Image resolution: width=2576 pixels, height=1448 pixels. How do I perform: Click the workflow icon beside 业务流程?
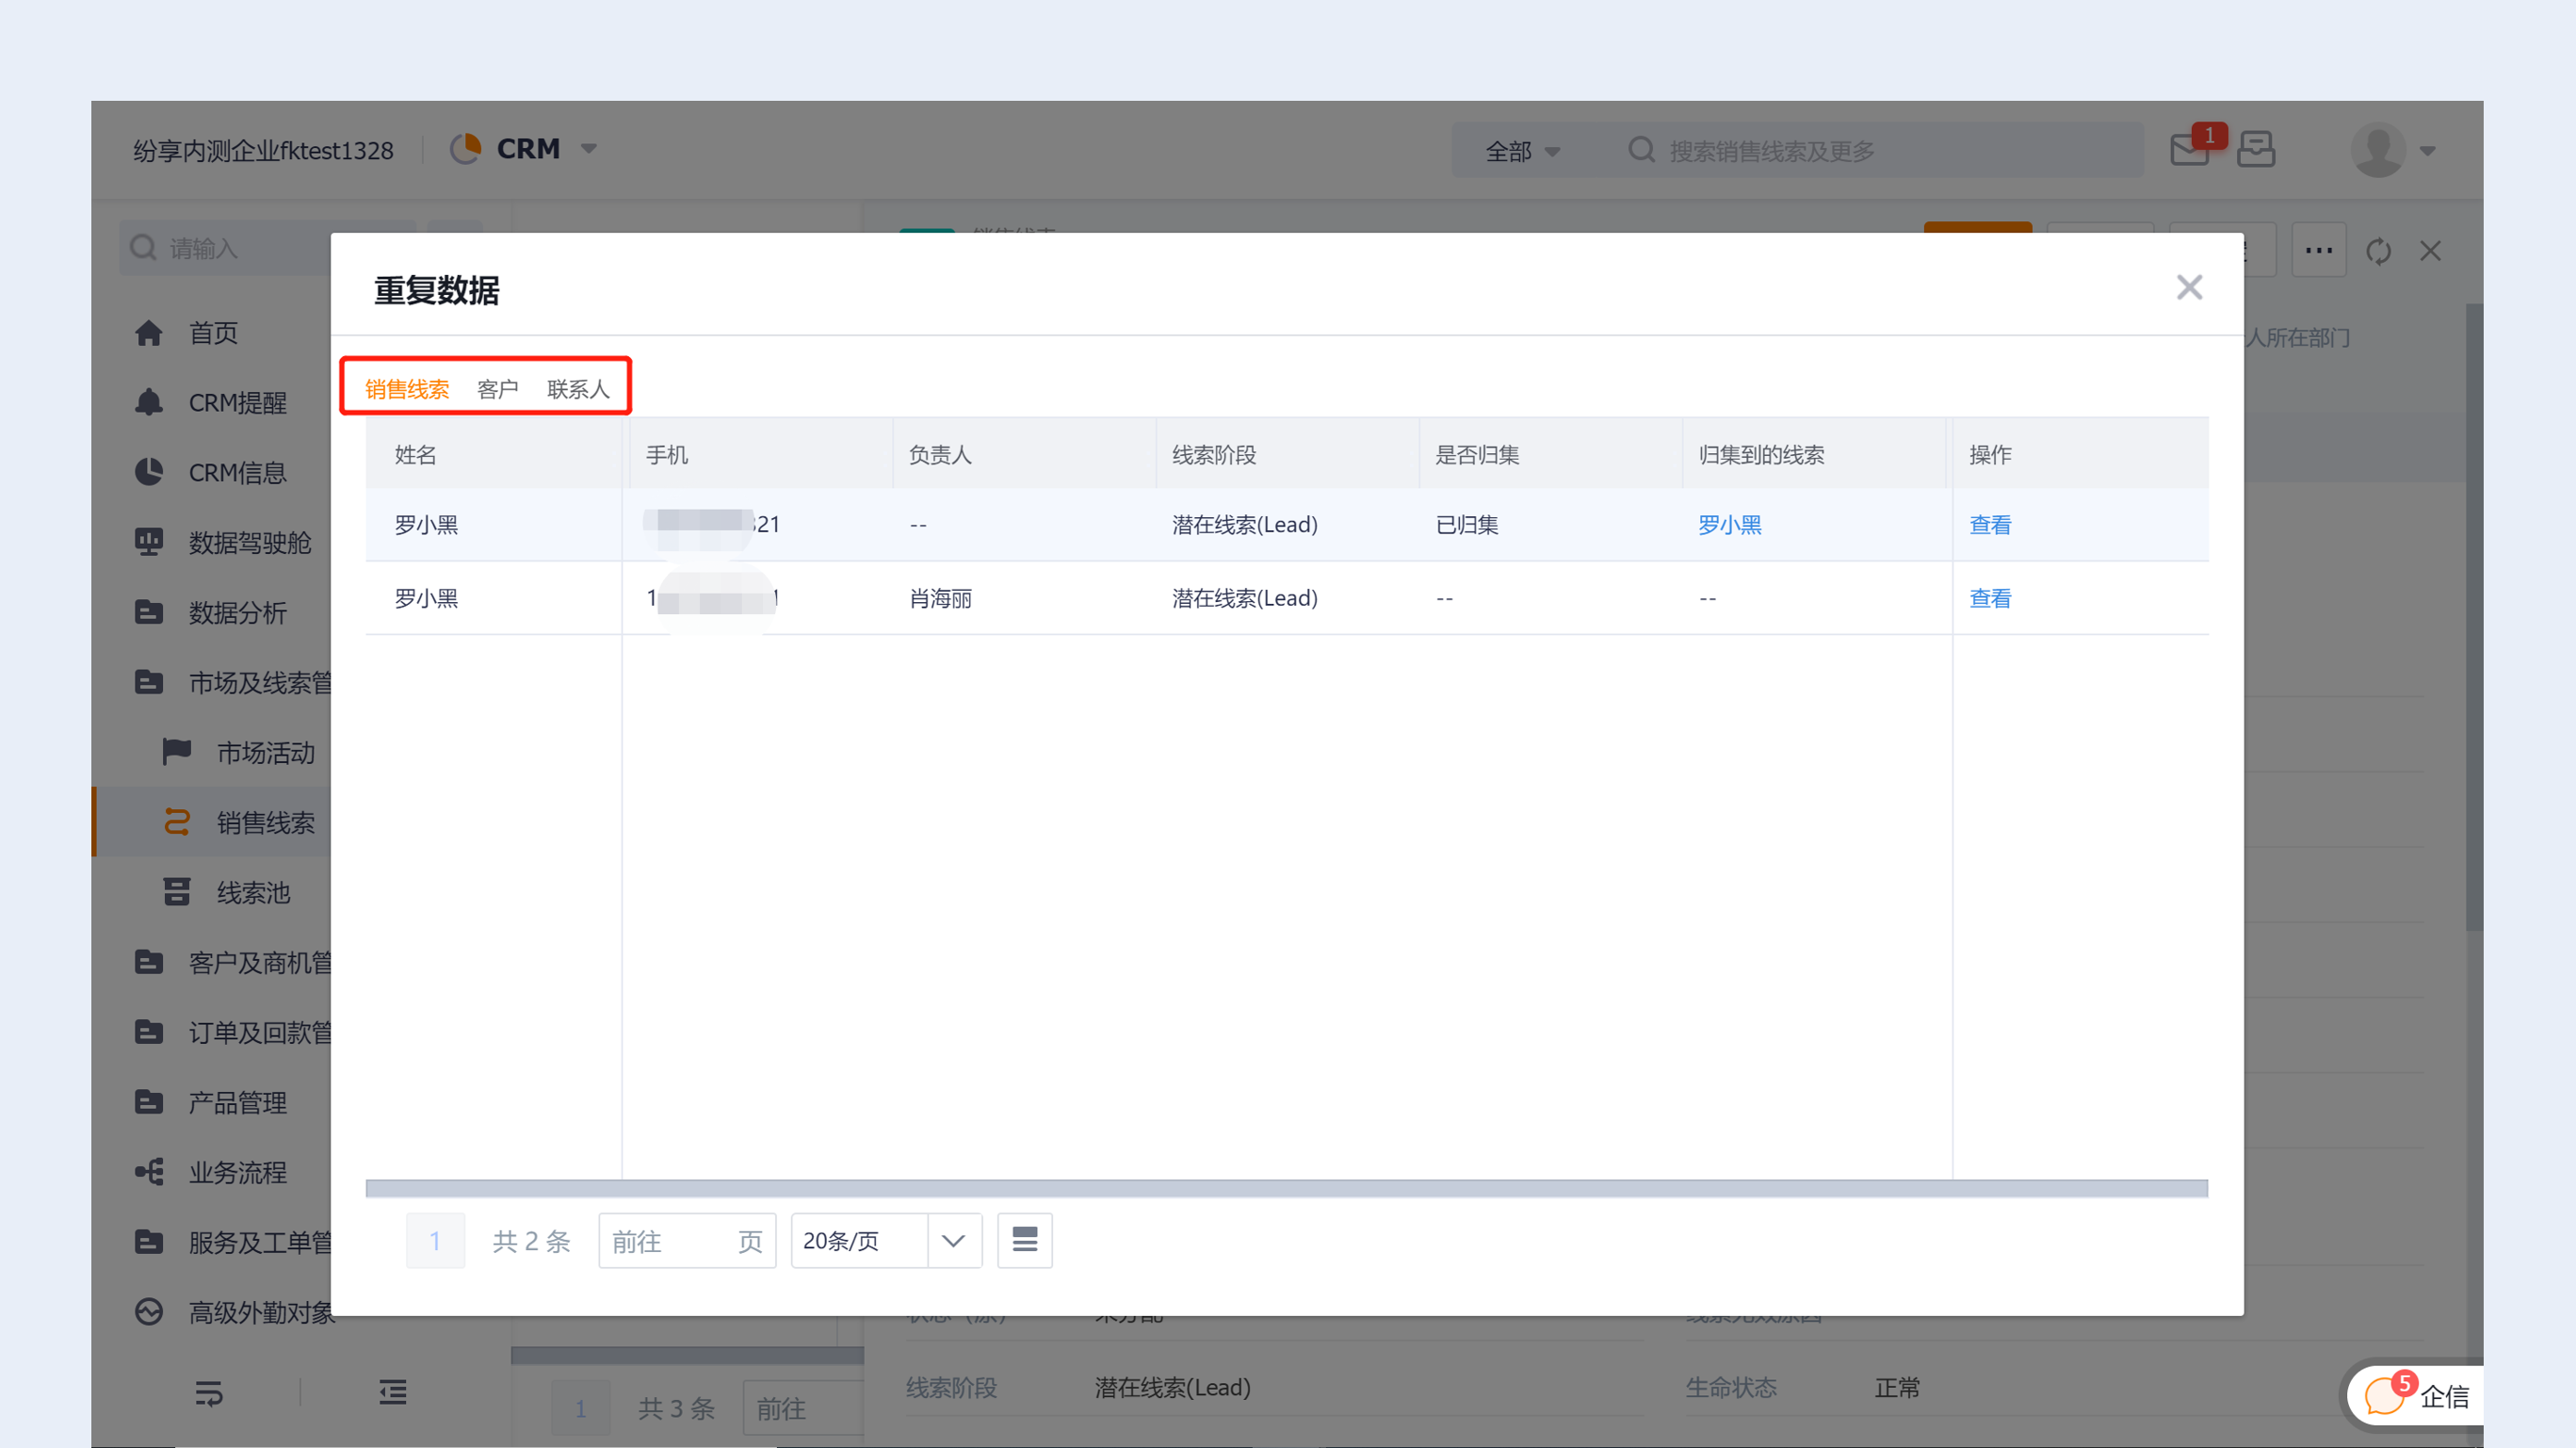click(149, 1172)
